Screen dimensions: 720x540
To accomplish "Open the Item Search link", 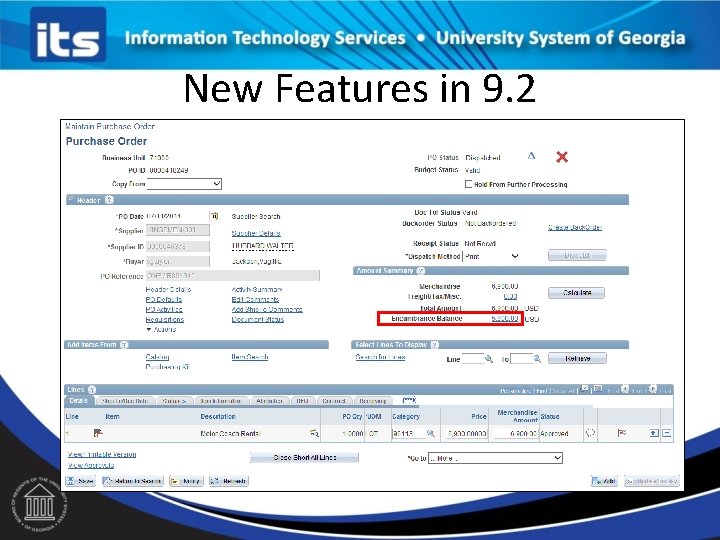I will click(250, 357).
